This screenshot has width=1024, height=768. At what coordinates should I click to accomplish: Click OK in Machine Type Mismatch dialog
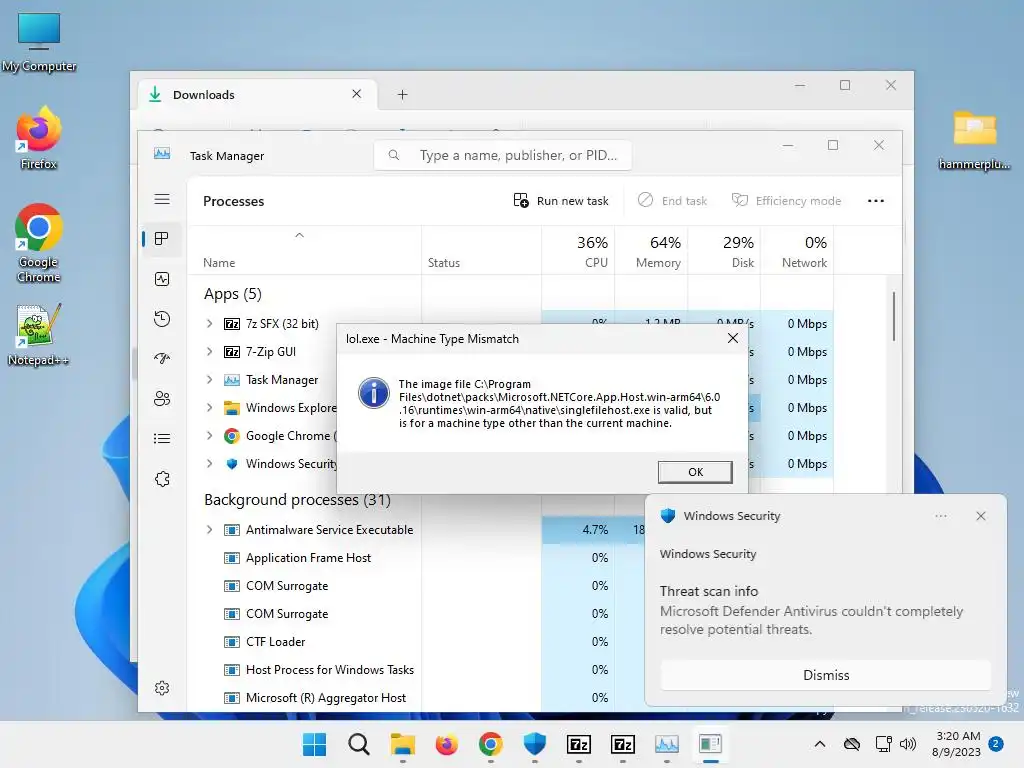pos(695,472)
